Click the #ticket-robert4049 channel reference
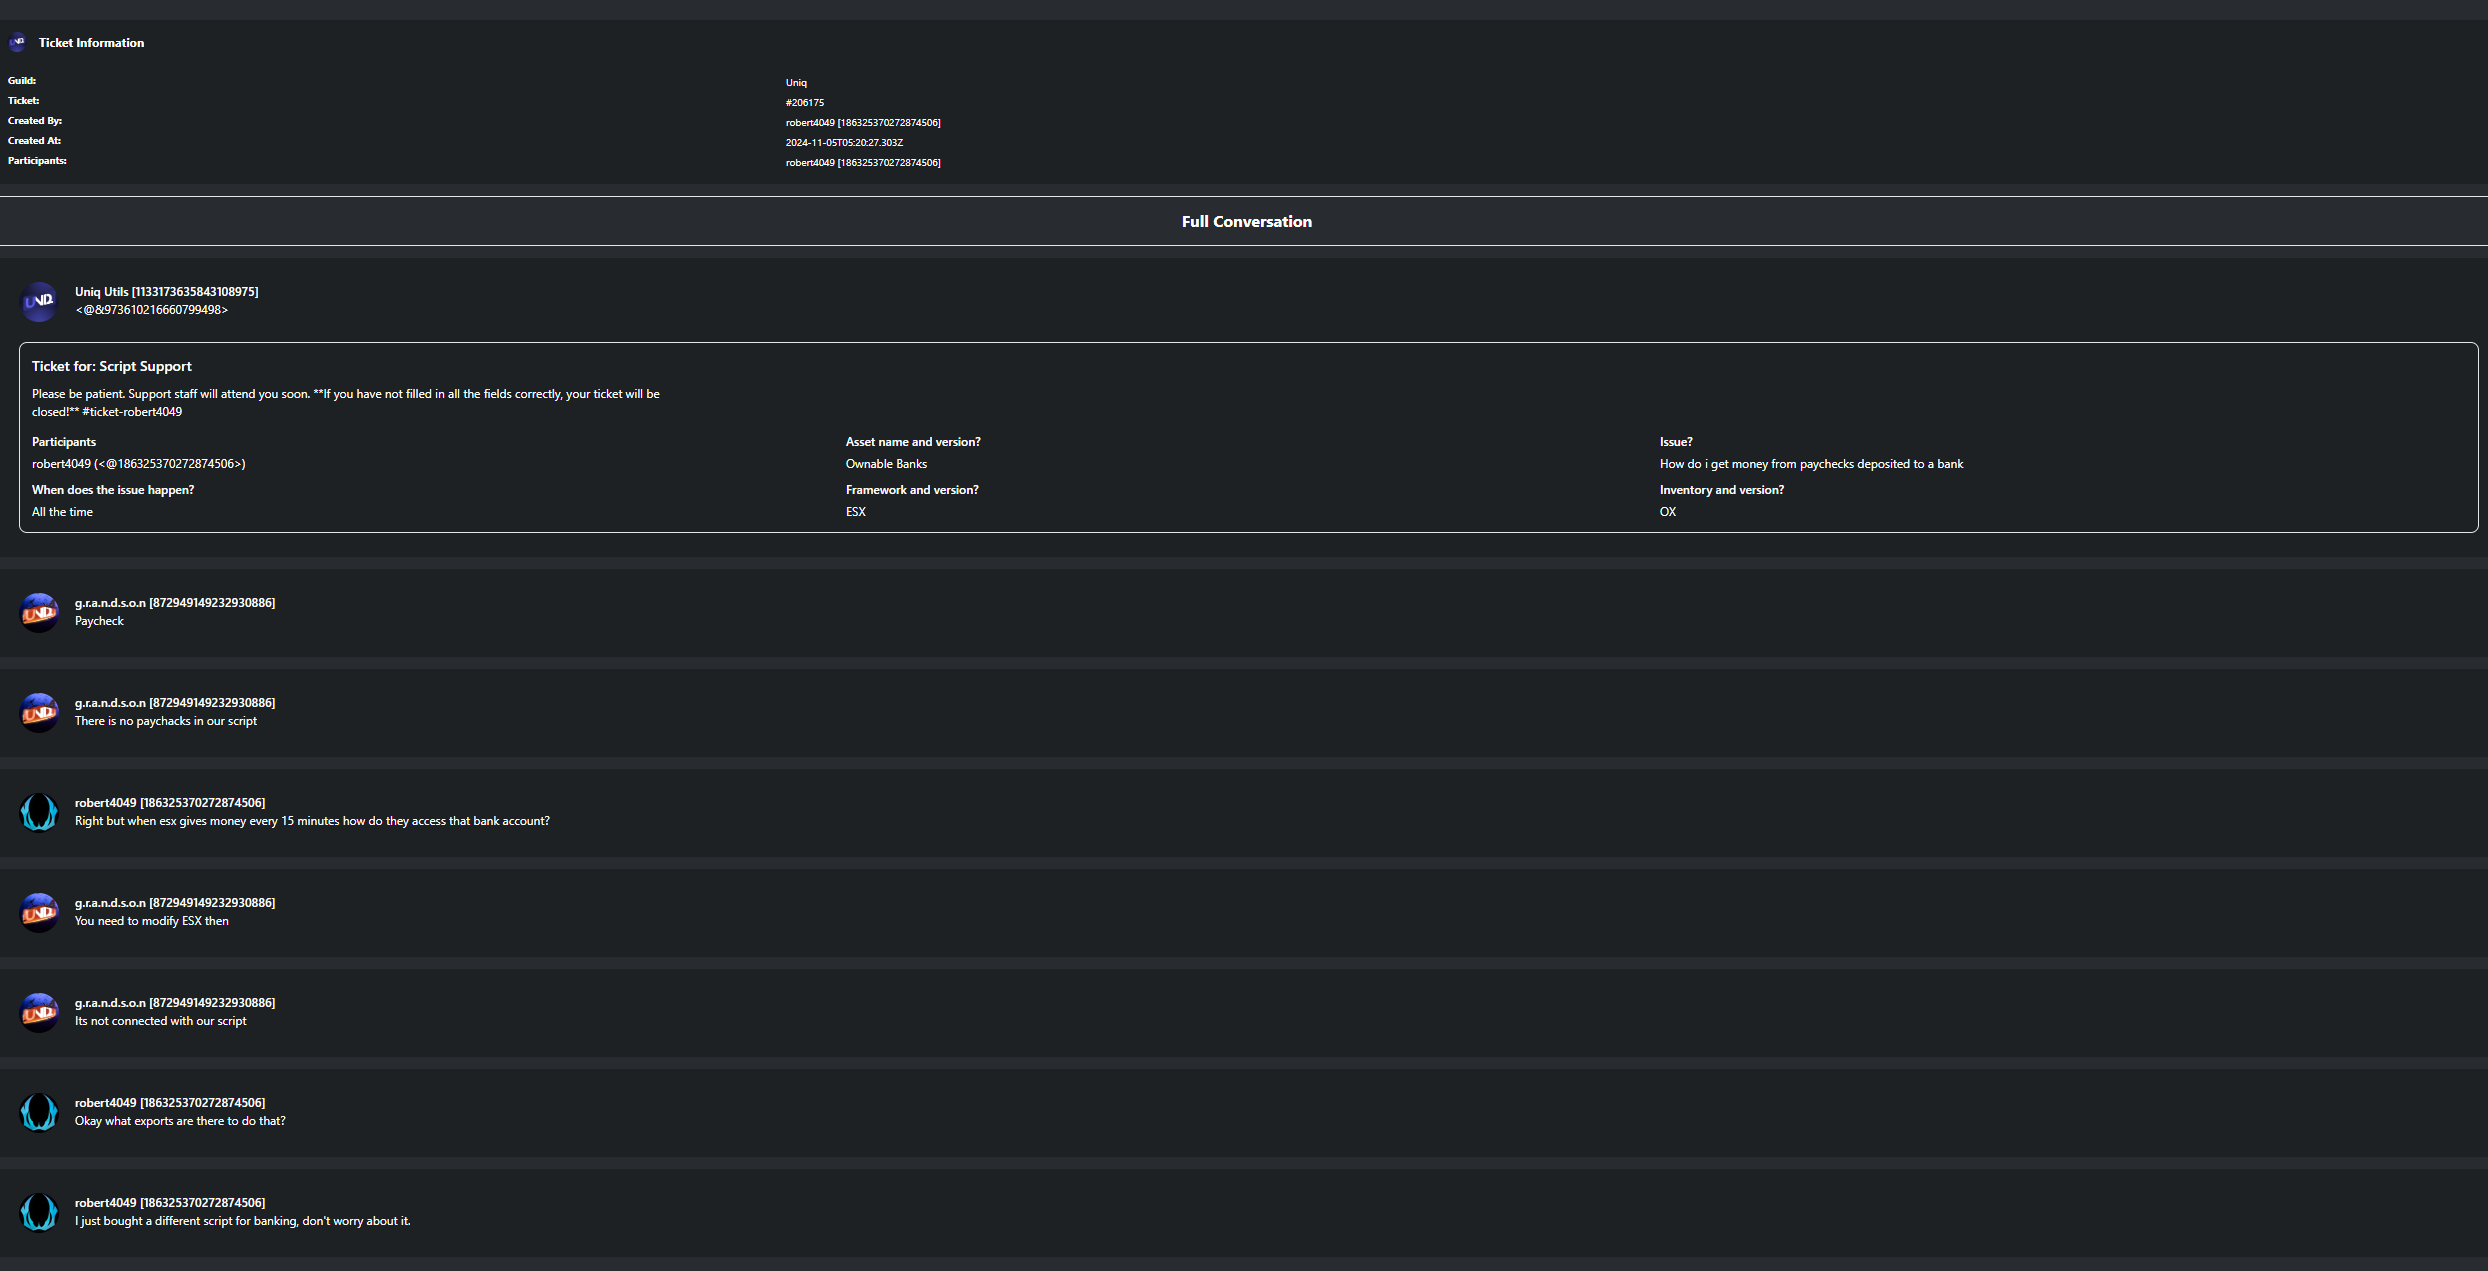This screenshot has width=2488, height=1271. pyautogui.click(x=132, y=412)
